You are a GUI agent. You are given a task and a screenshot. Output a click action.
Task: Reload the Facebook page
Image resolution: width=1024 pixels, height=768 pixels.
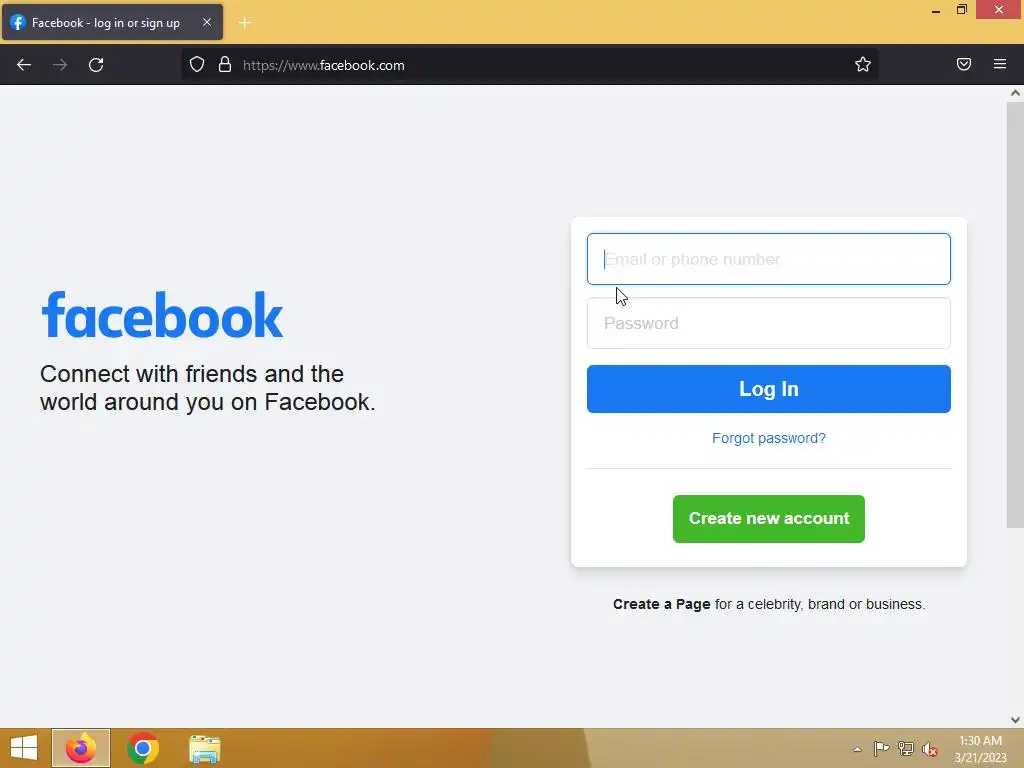[96, 65]
